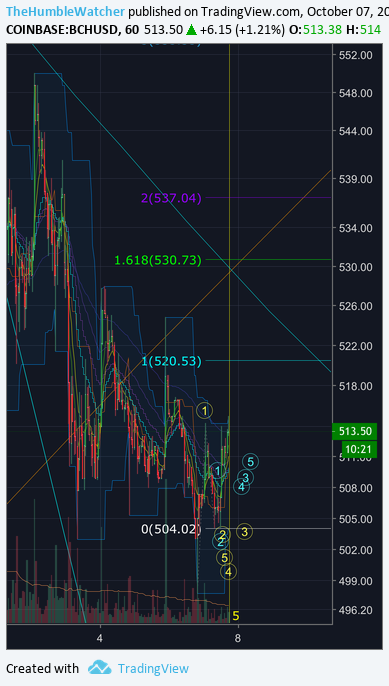Click the 505.00 price axis label

click(356, 519)
